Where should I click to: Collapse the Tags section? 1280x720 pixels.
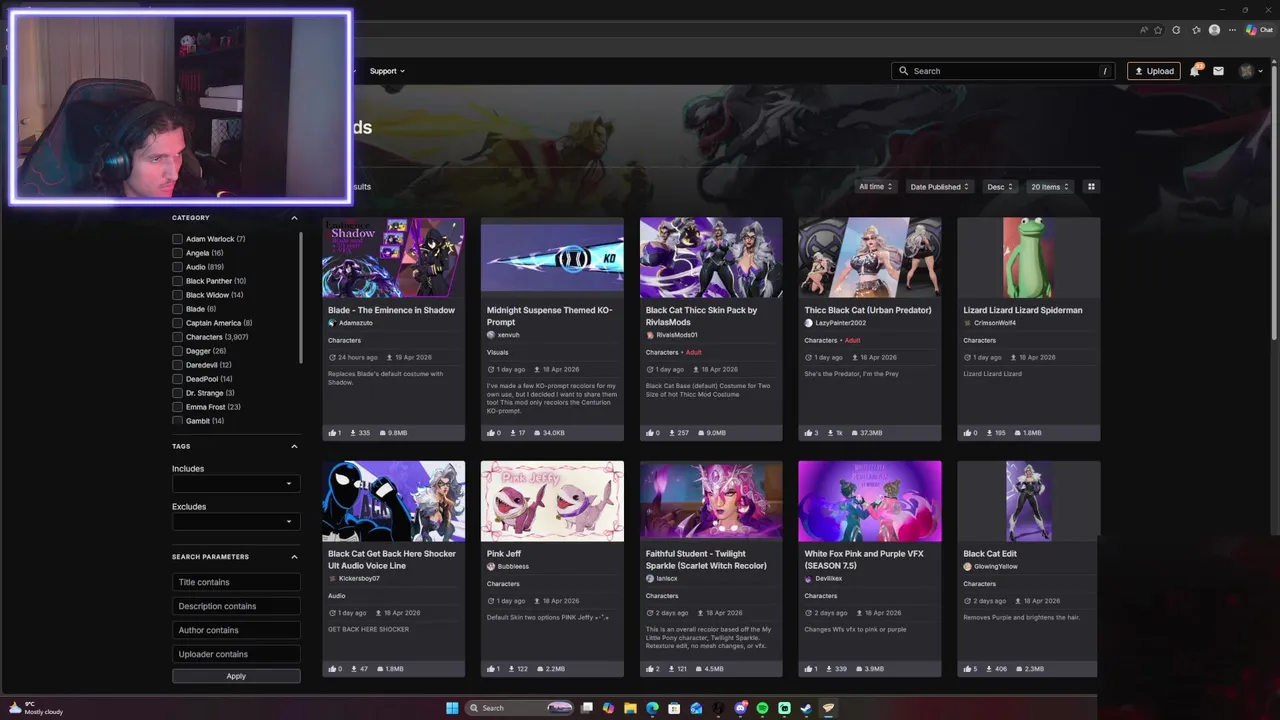point(294,447)
